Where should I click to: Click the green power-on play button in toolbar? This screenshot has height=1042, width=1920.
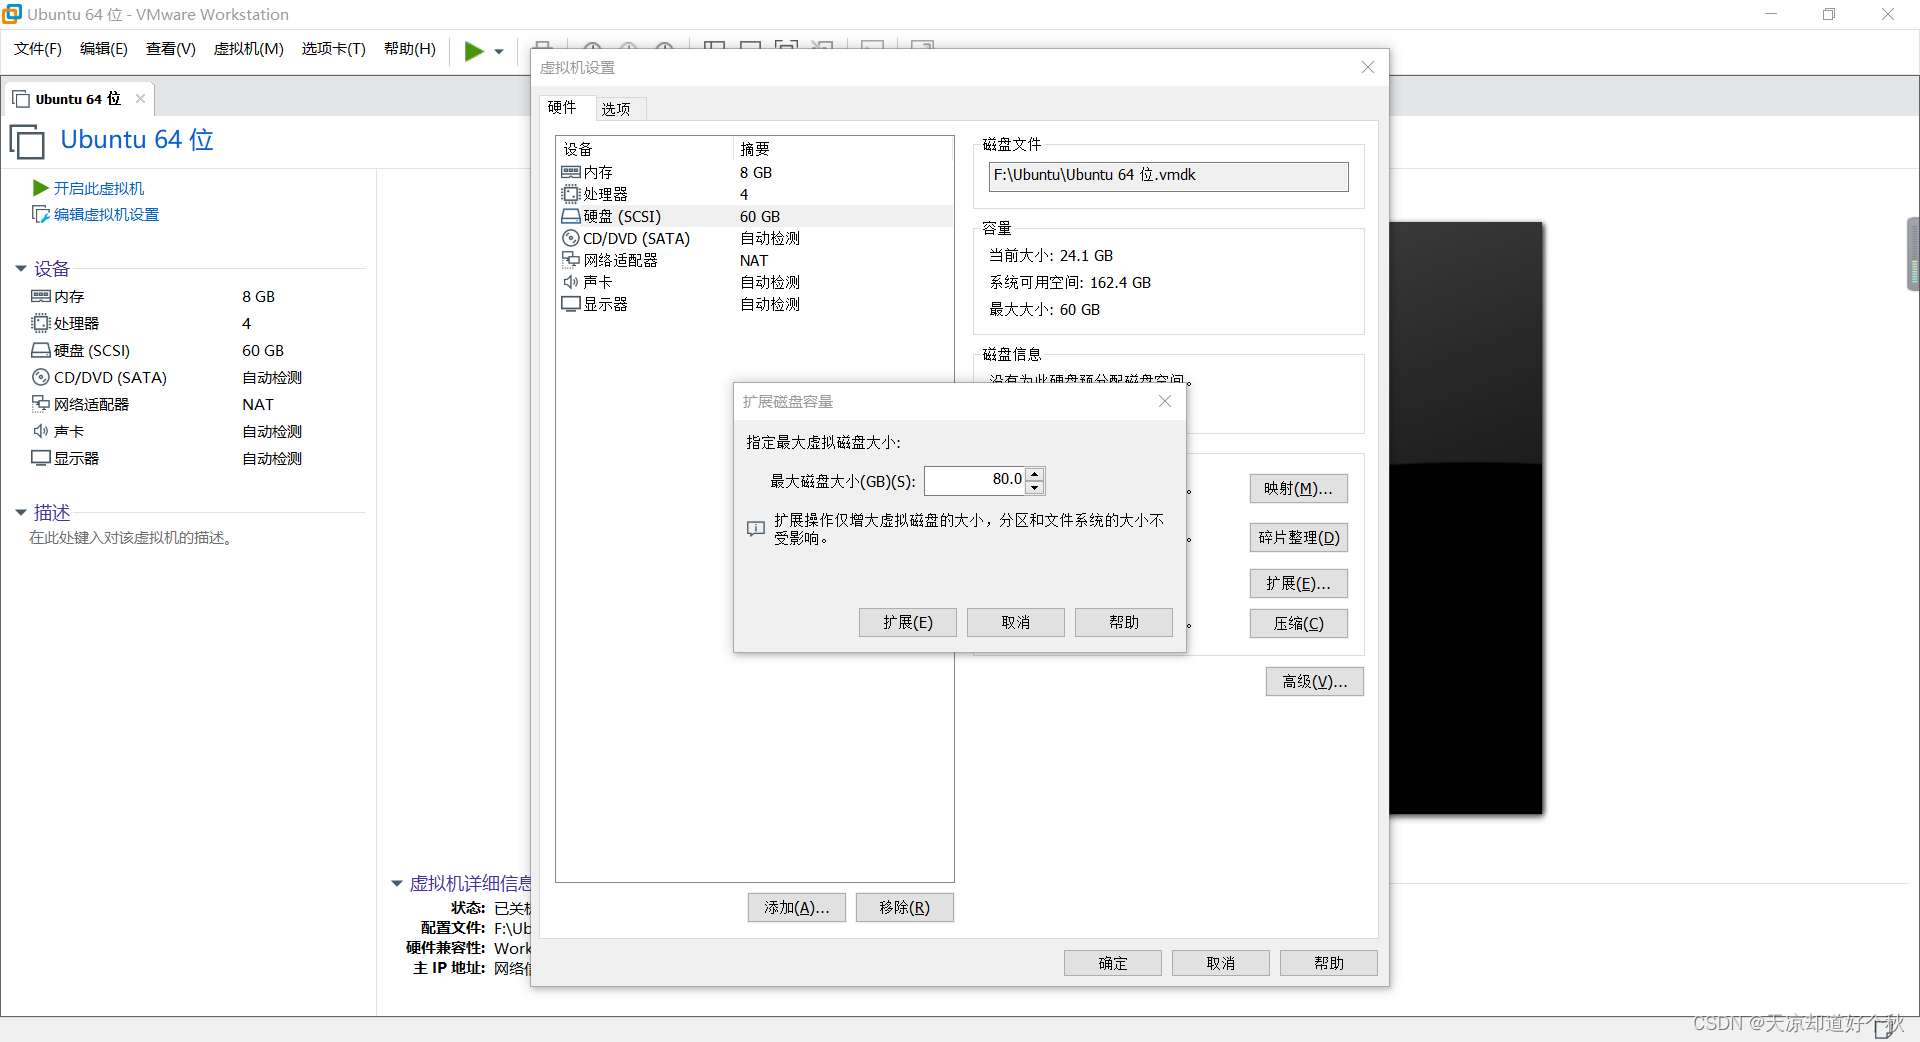[474, 51]
